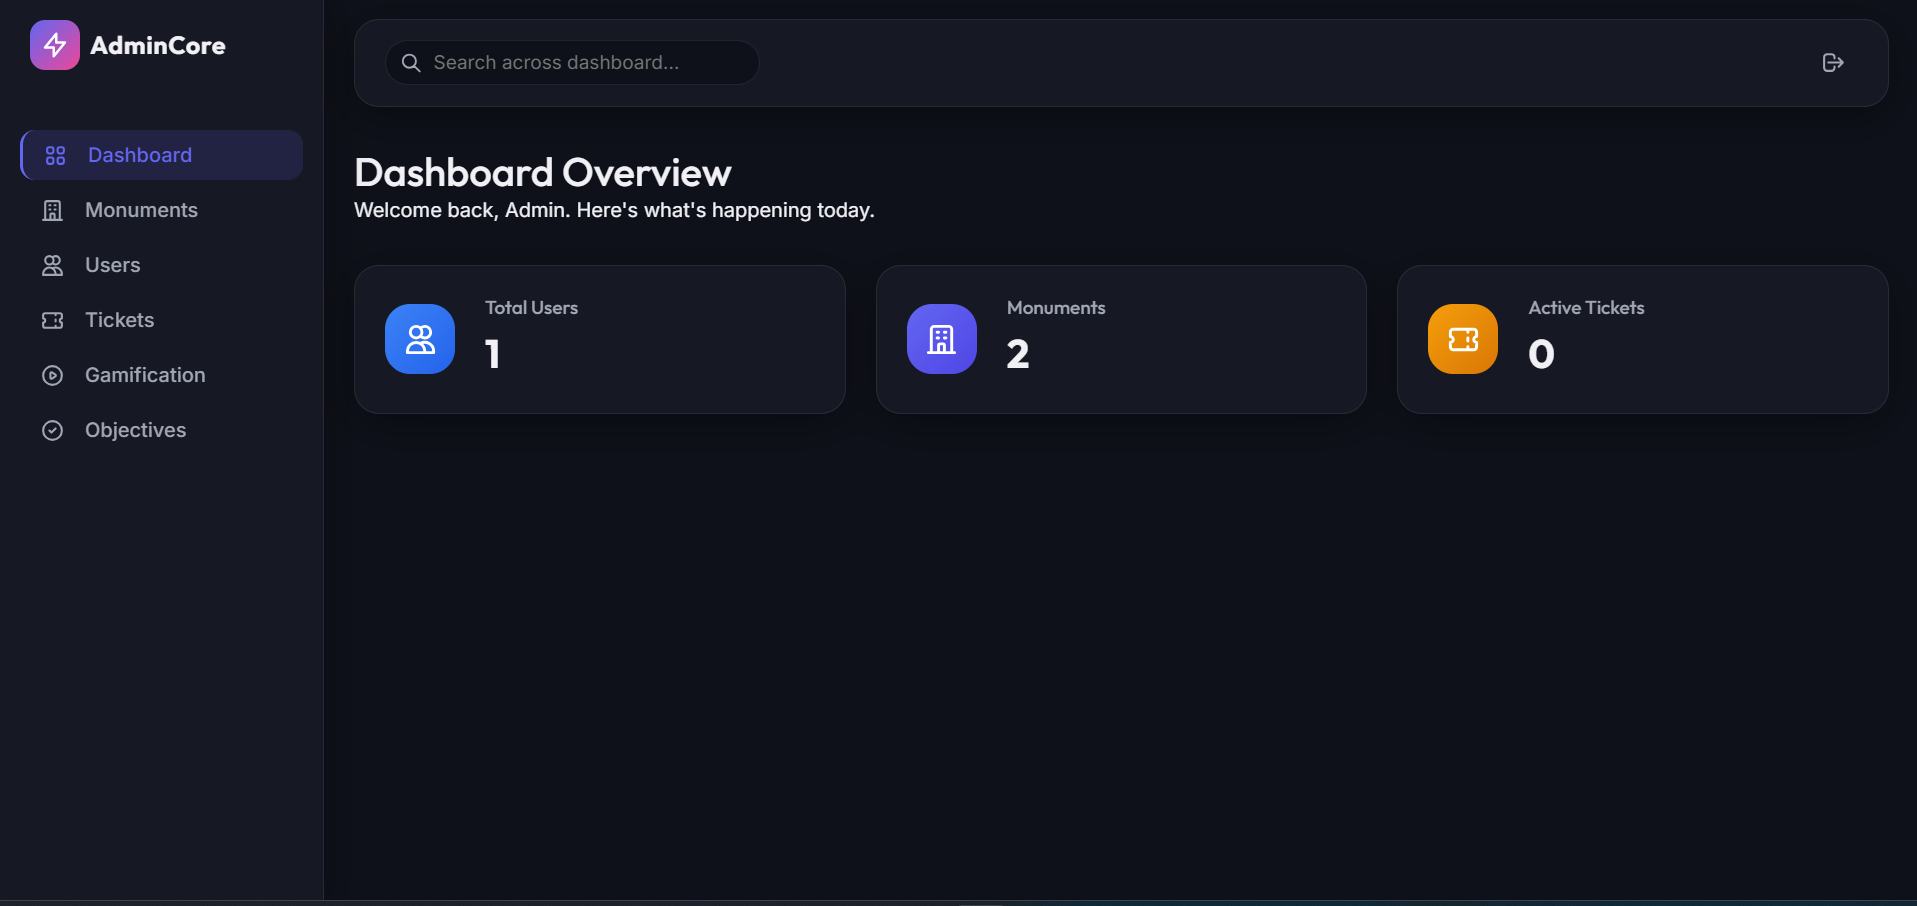Screen dimensions: 1917x906
Task: Navigate to Tickets in the sidebar
Action: [162, 320]
